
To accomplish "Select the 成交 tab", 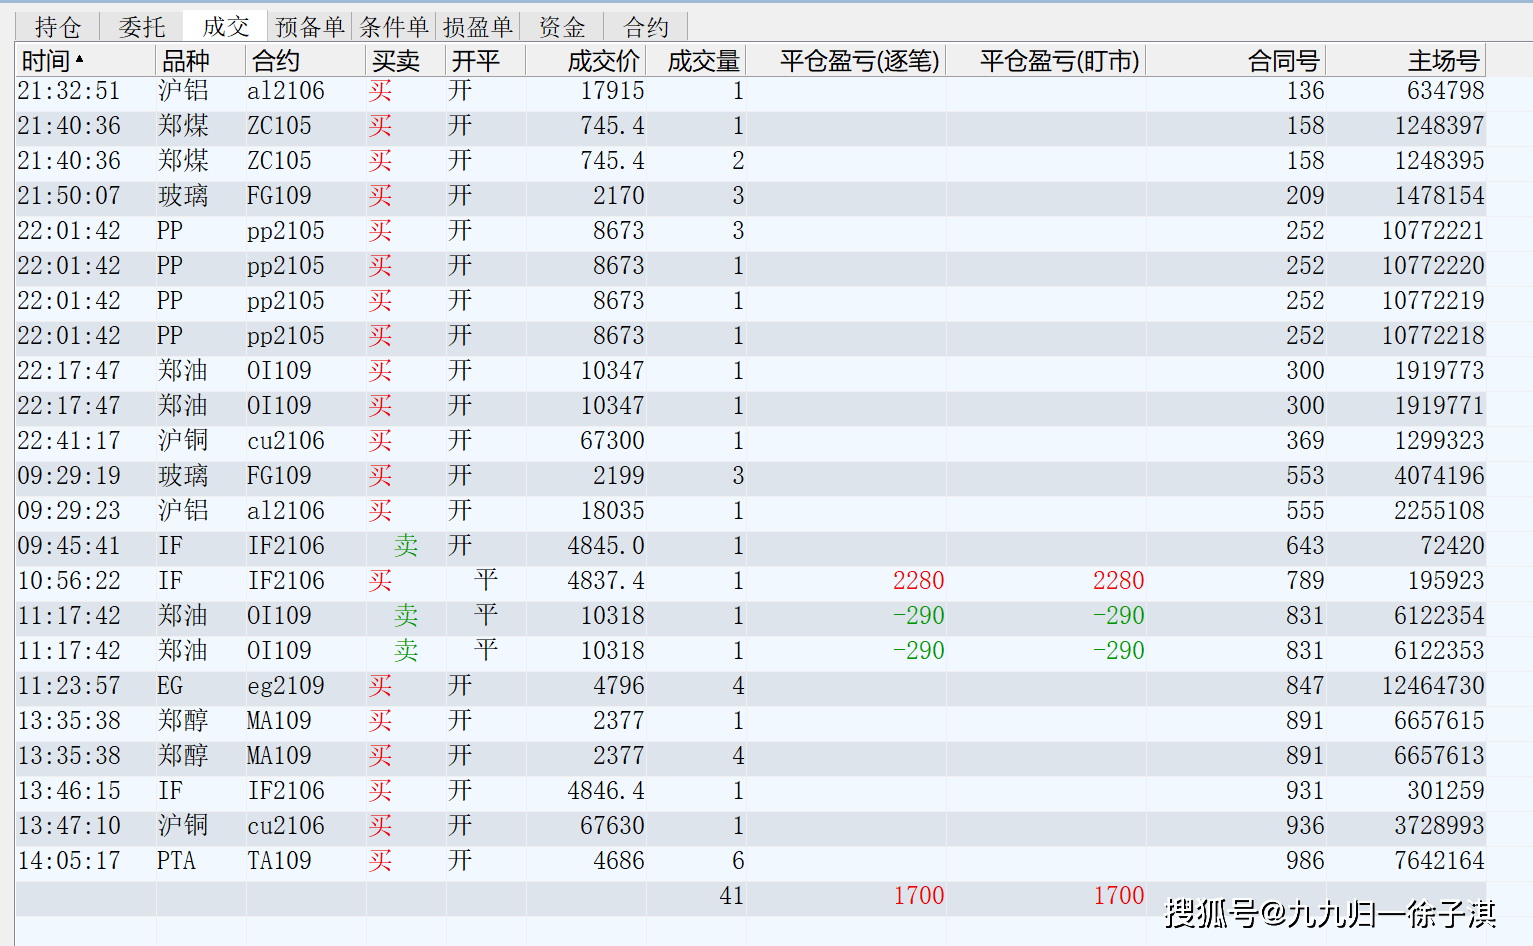I will [225, 27].
